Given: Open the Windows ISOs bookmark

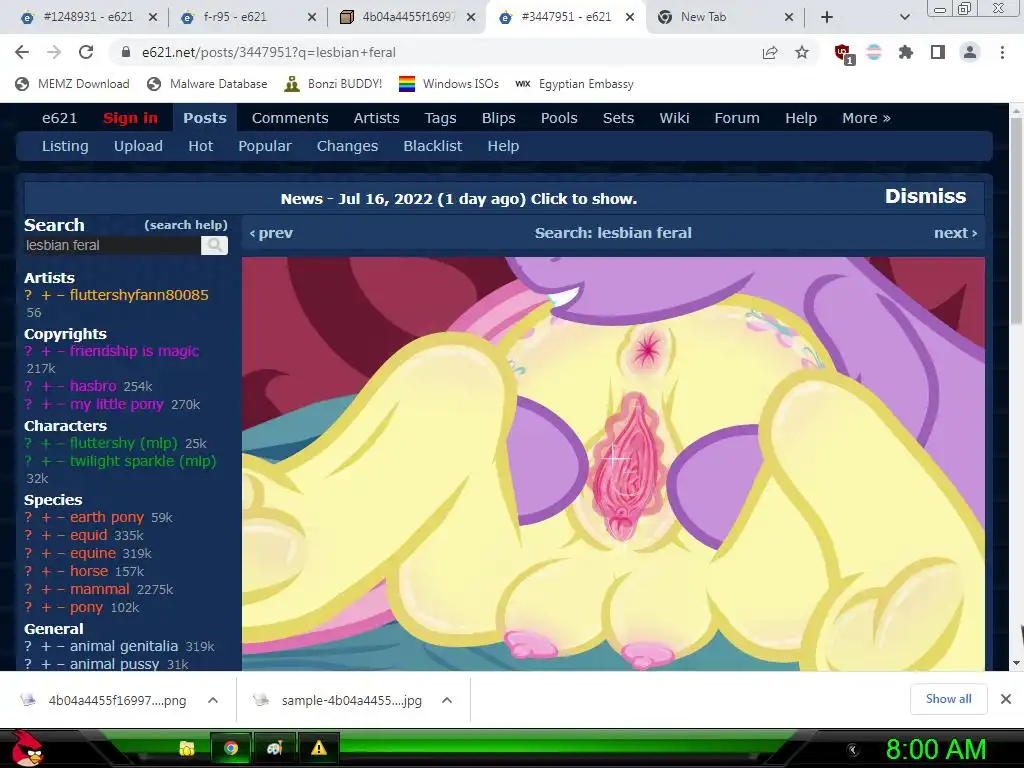Looking at the screenshot, I should coord(449,84).
